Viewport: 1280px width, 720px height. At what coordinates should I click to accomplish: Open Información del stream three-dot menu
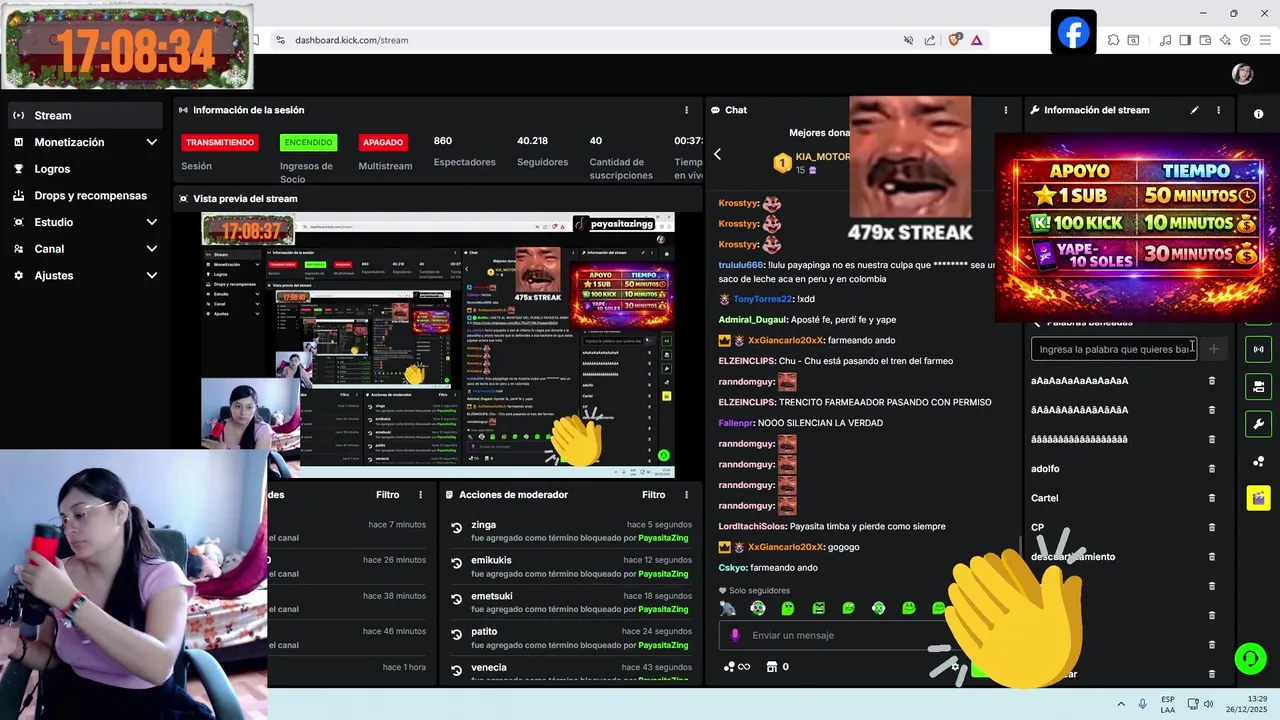1218,110
